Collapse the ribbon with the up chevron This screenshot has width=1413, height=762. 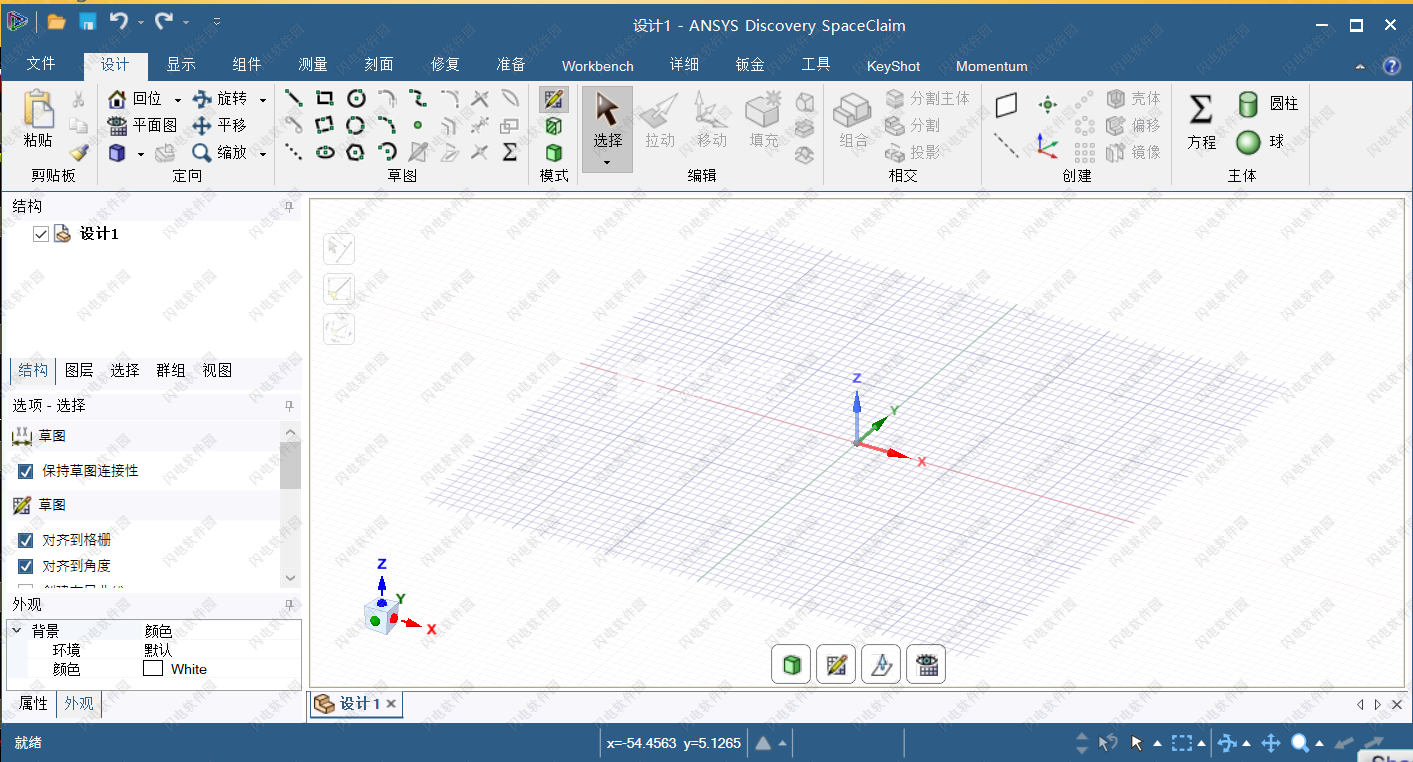(x=1360, y=66)
